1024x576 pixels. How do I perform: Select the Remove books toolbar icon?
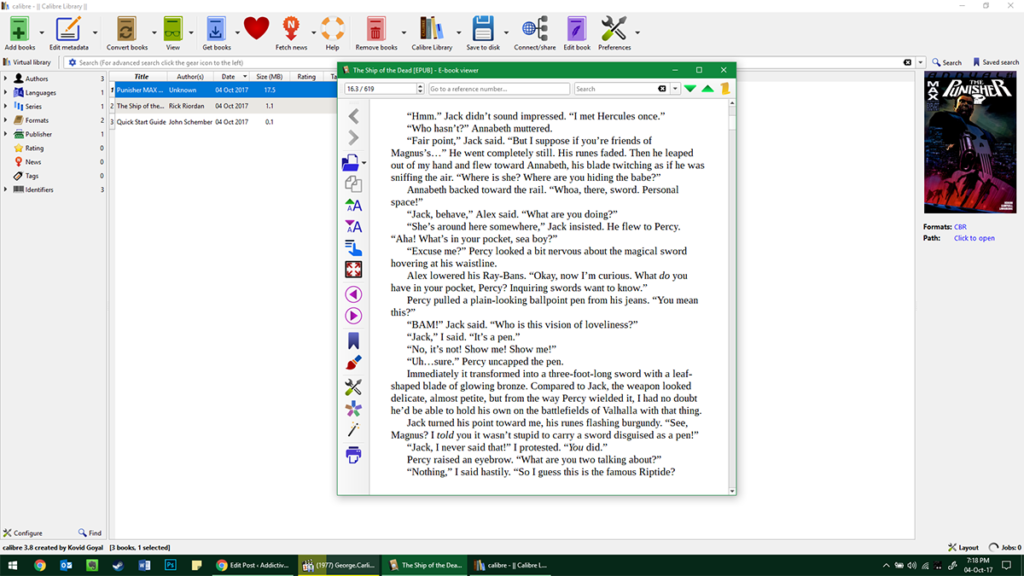[x=374, y=31]
